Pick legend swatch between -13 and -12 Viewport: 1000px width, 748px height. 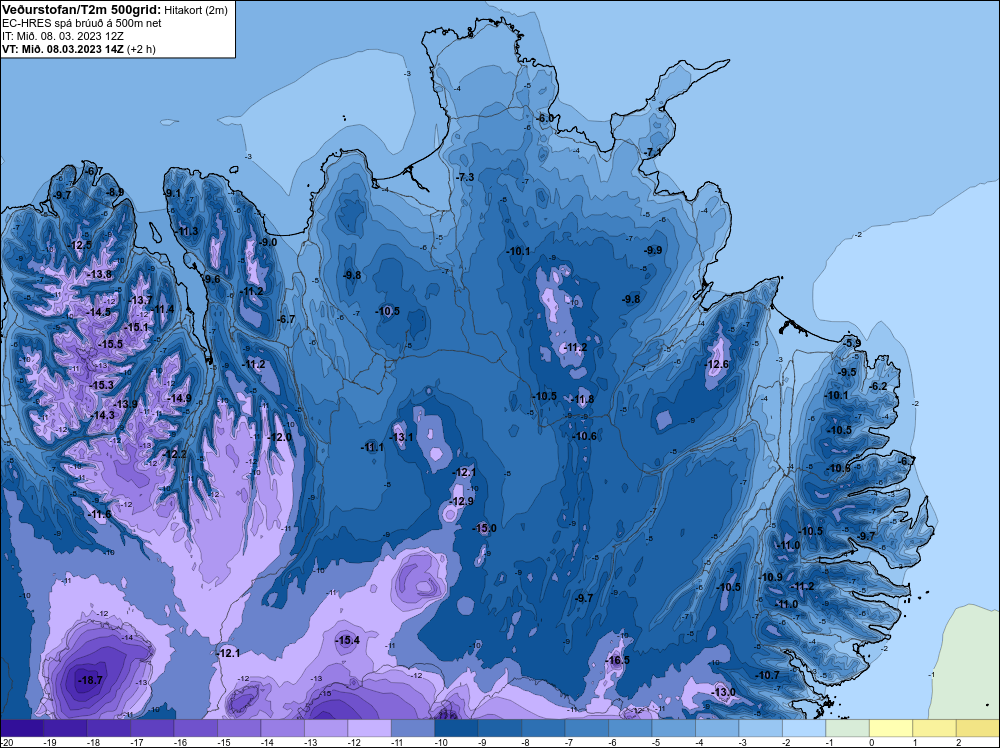tap(326, 728)
